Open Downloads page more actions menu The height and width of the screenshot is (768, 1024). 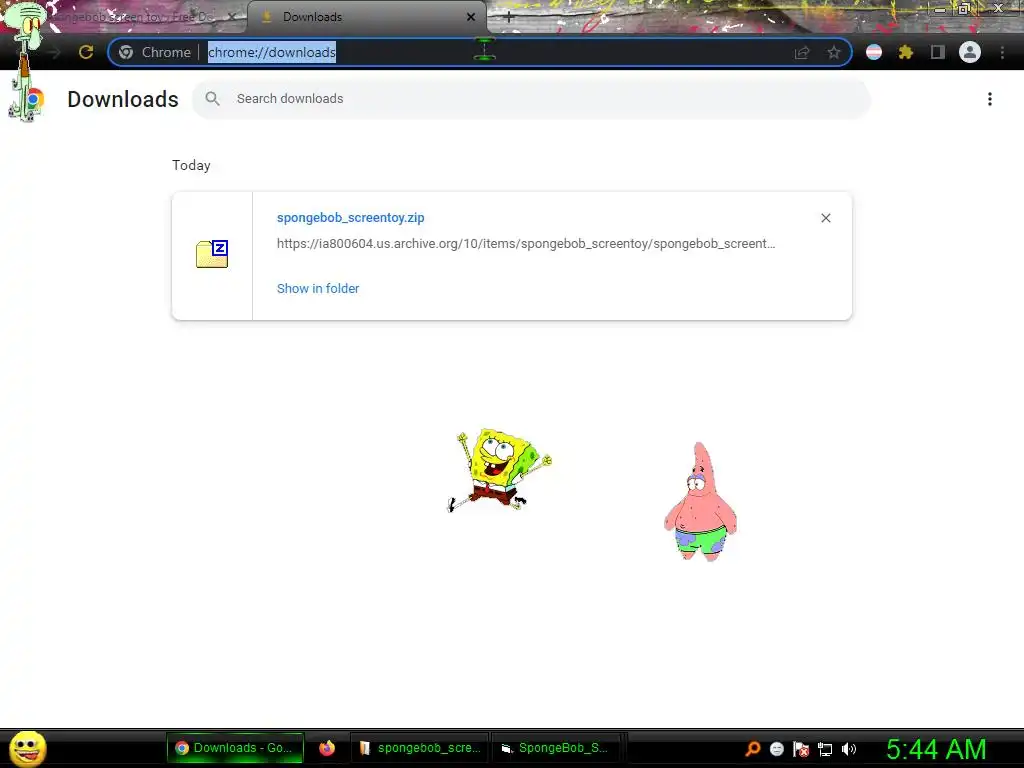click(x=990, y=99)
